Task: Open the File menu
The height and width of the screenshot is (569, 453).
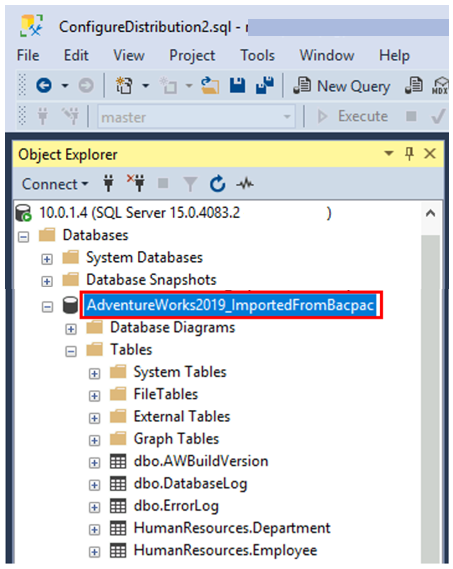Action: [x=28, y=56]
